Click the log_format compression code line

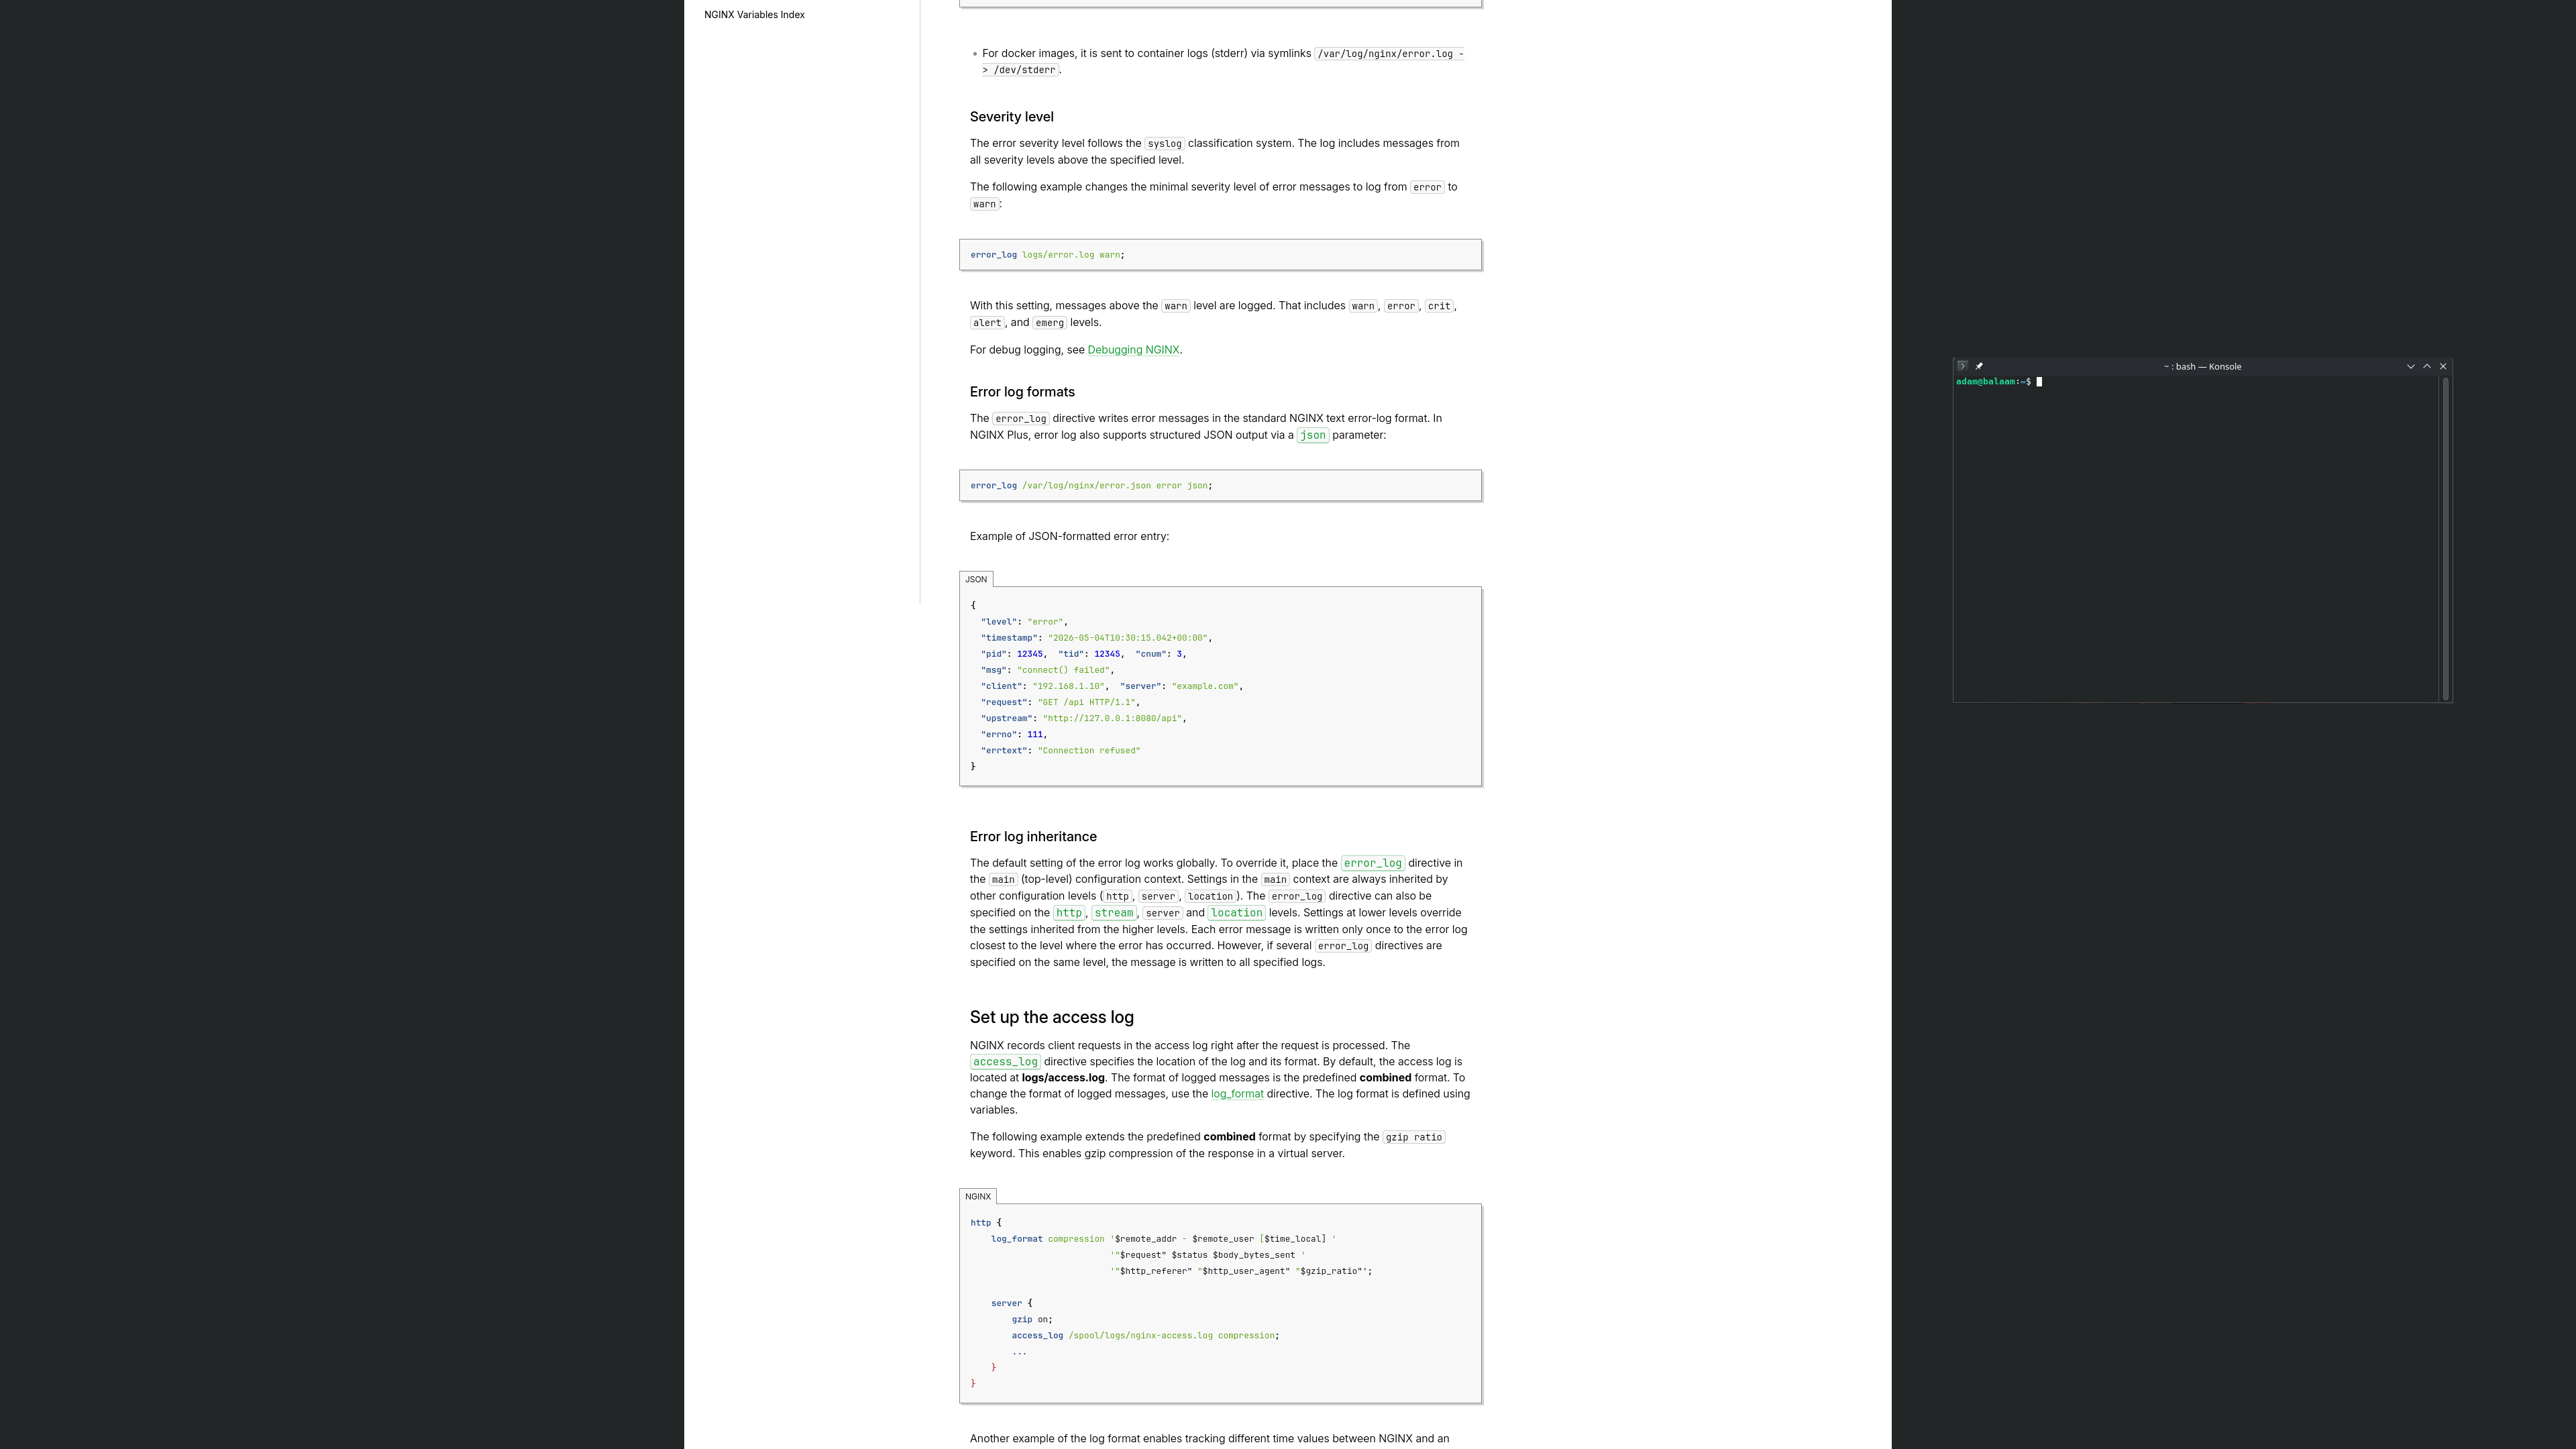[x=1163, y=1239]
